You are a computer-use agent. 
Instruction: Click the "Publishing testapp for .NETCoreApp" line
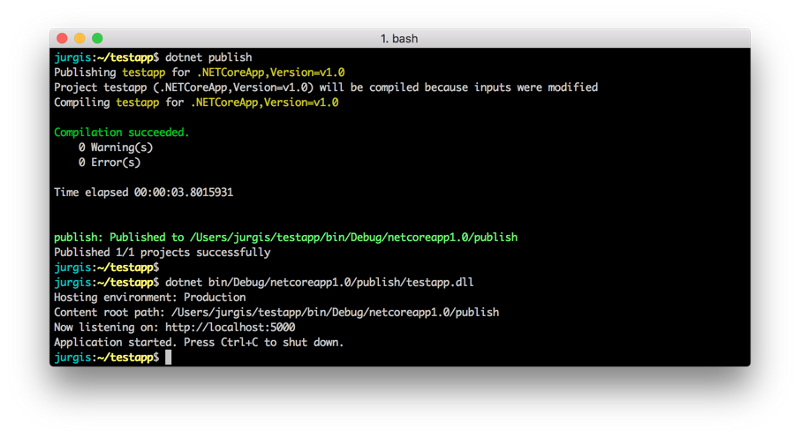click(x=198, y=72)
